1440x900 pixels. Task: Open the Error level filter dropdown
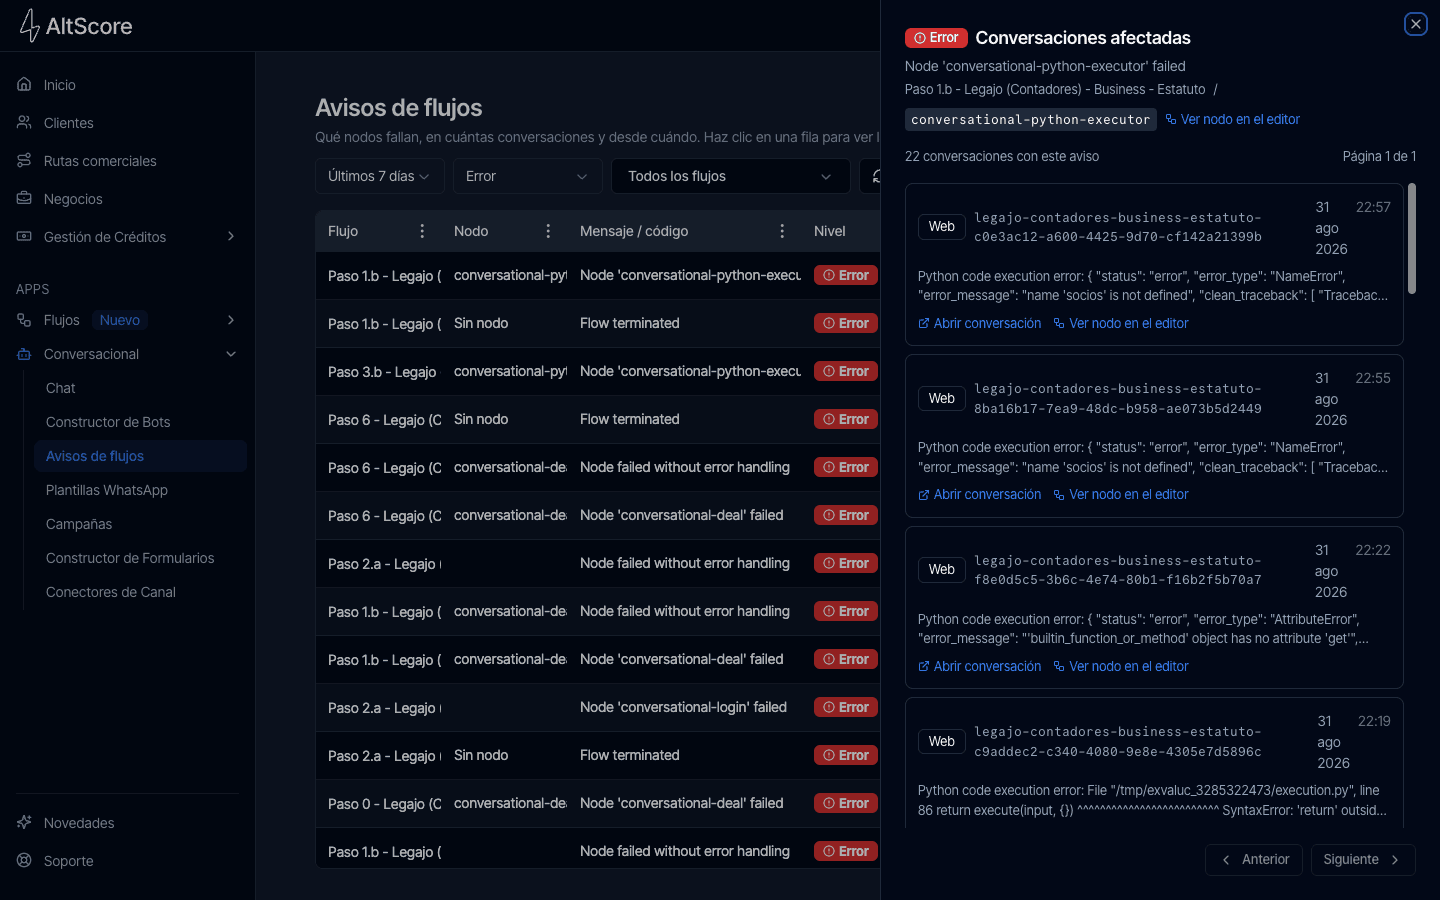[528, 176]
